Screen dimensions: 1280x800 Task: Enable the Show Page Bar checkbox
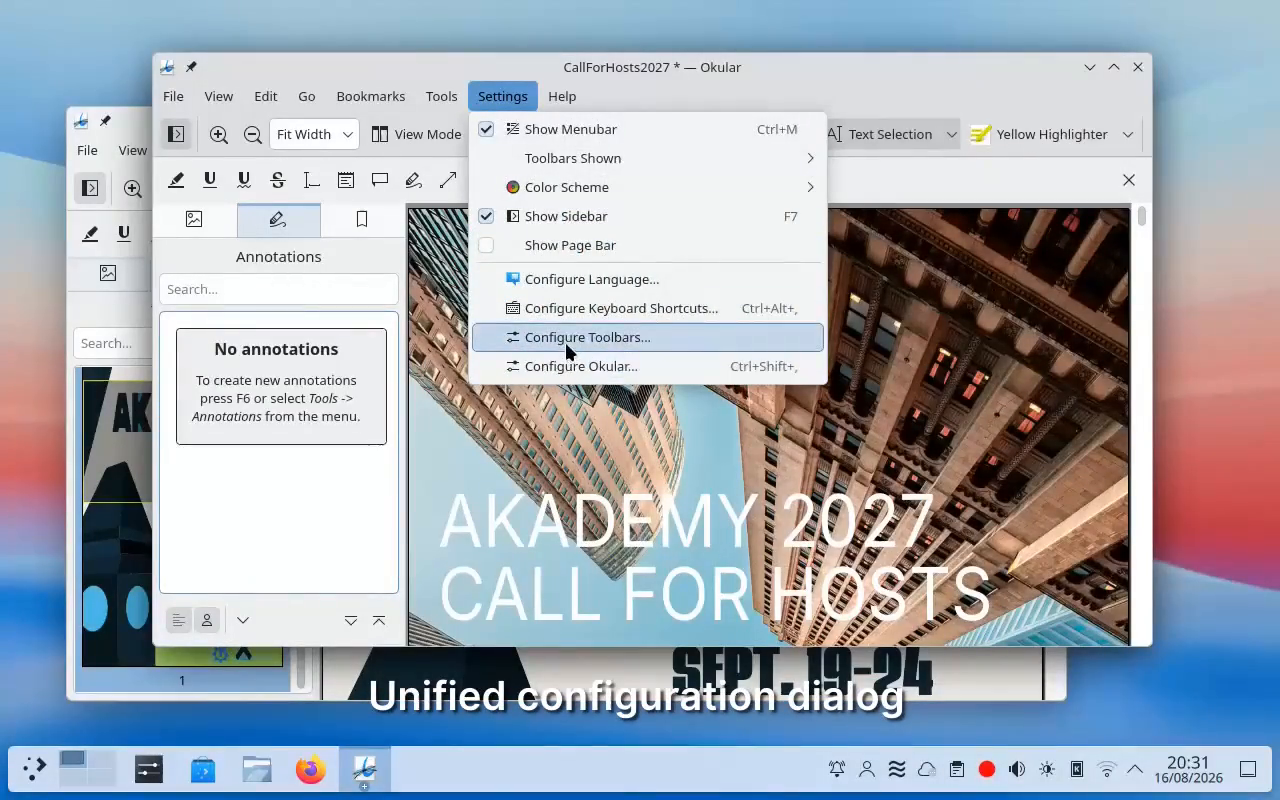(x=486, y=245)
